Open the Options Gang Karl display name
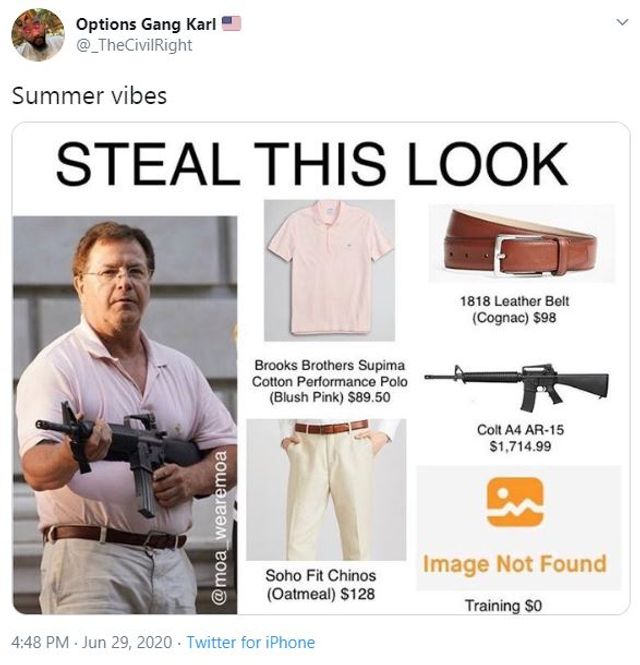 146,24
